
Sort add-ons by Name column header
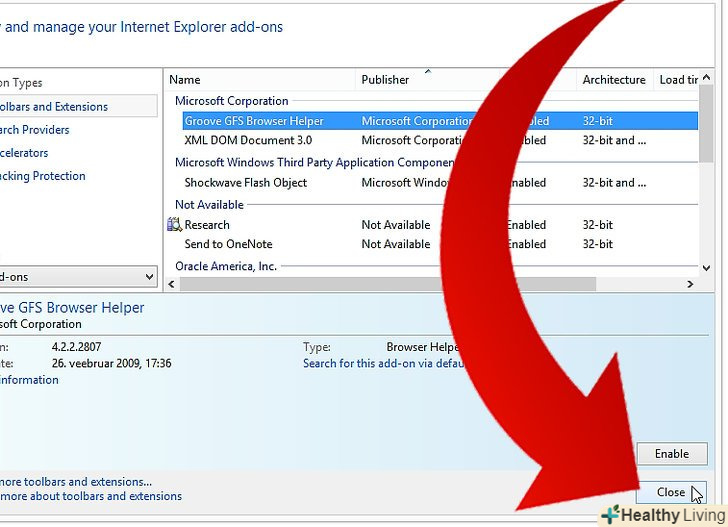(x=185, y=79)
